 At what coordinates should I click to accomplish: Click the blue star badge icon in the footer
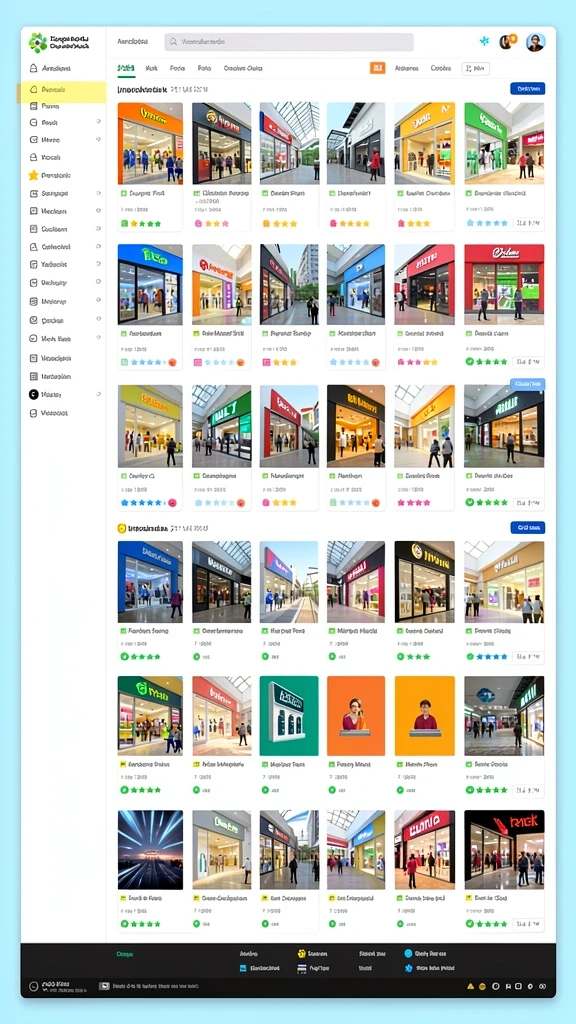(x=408, y=968)
